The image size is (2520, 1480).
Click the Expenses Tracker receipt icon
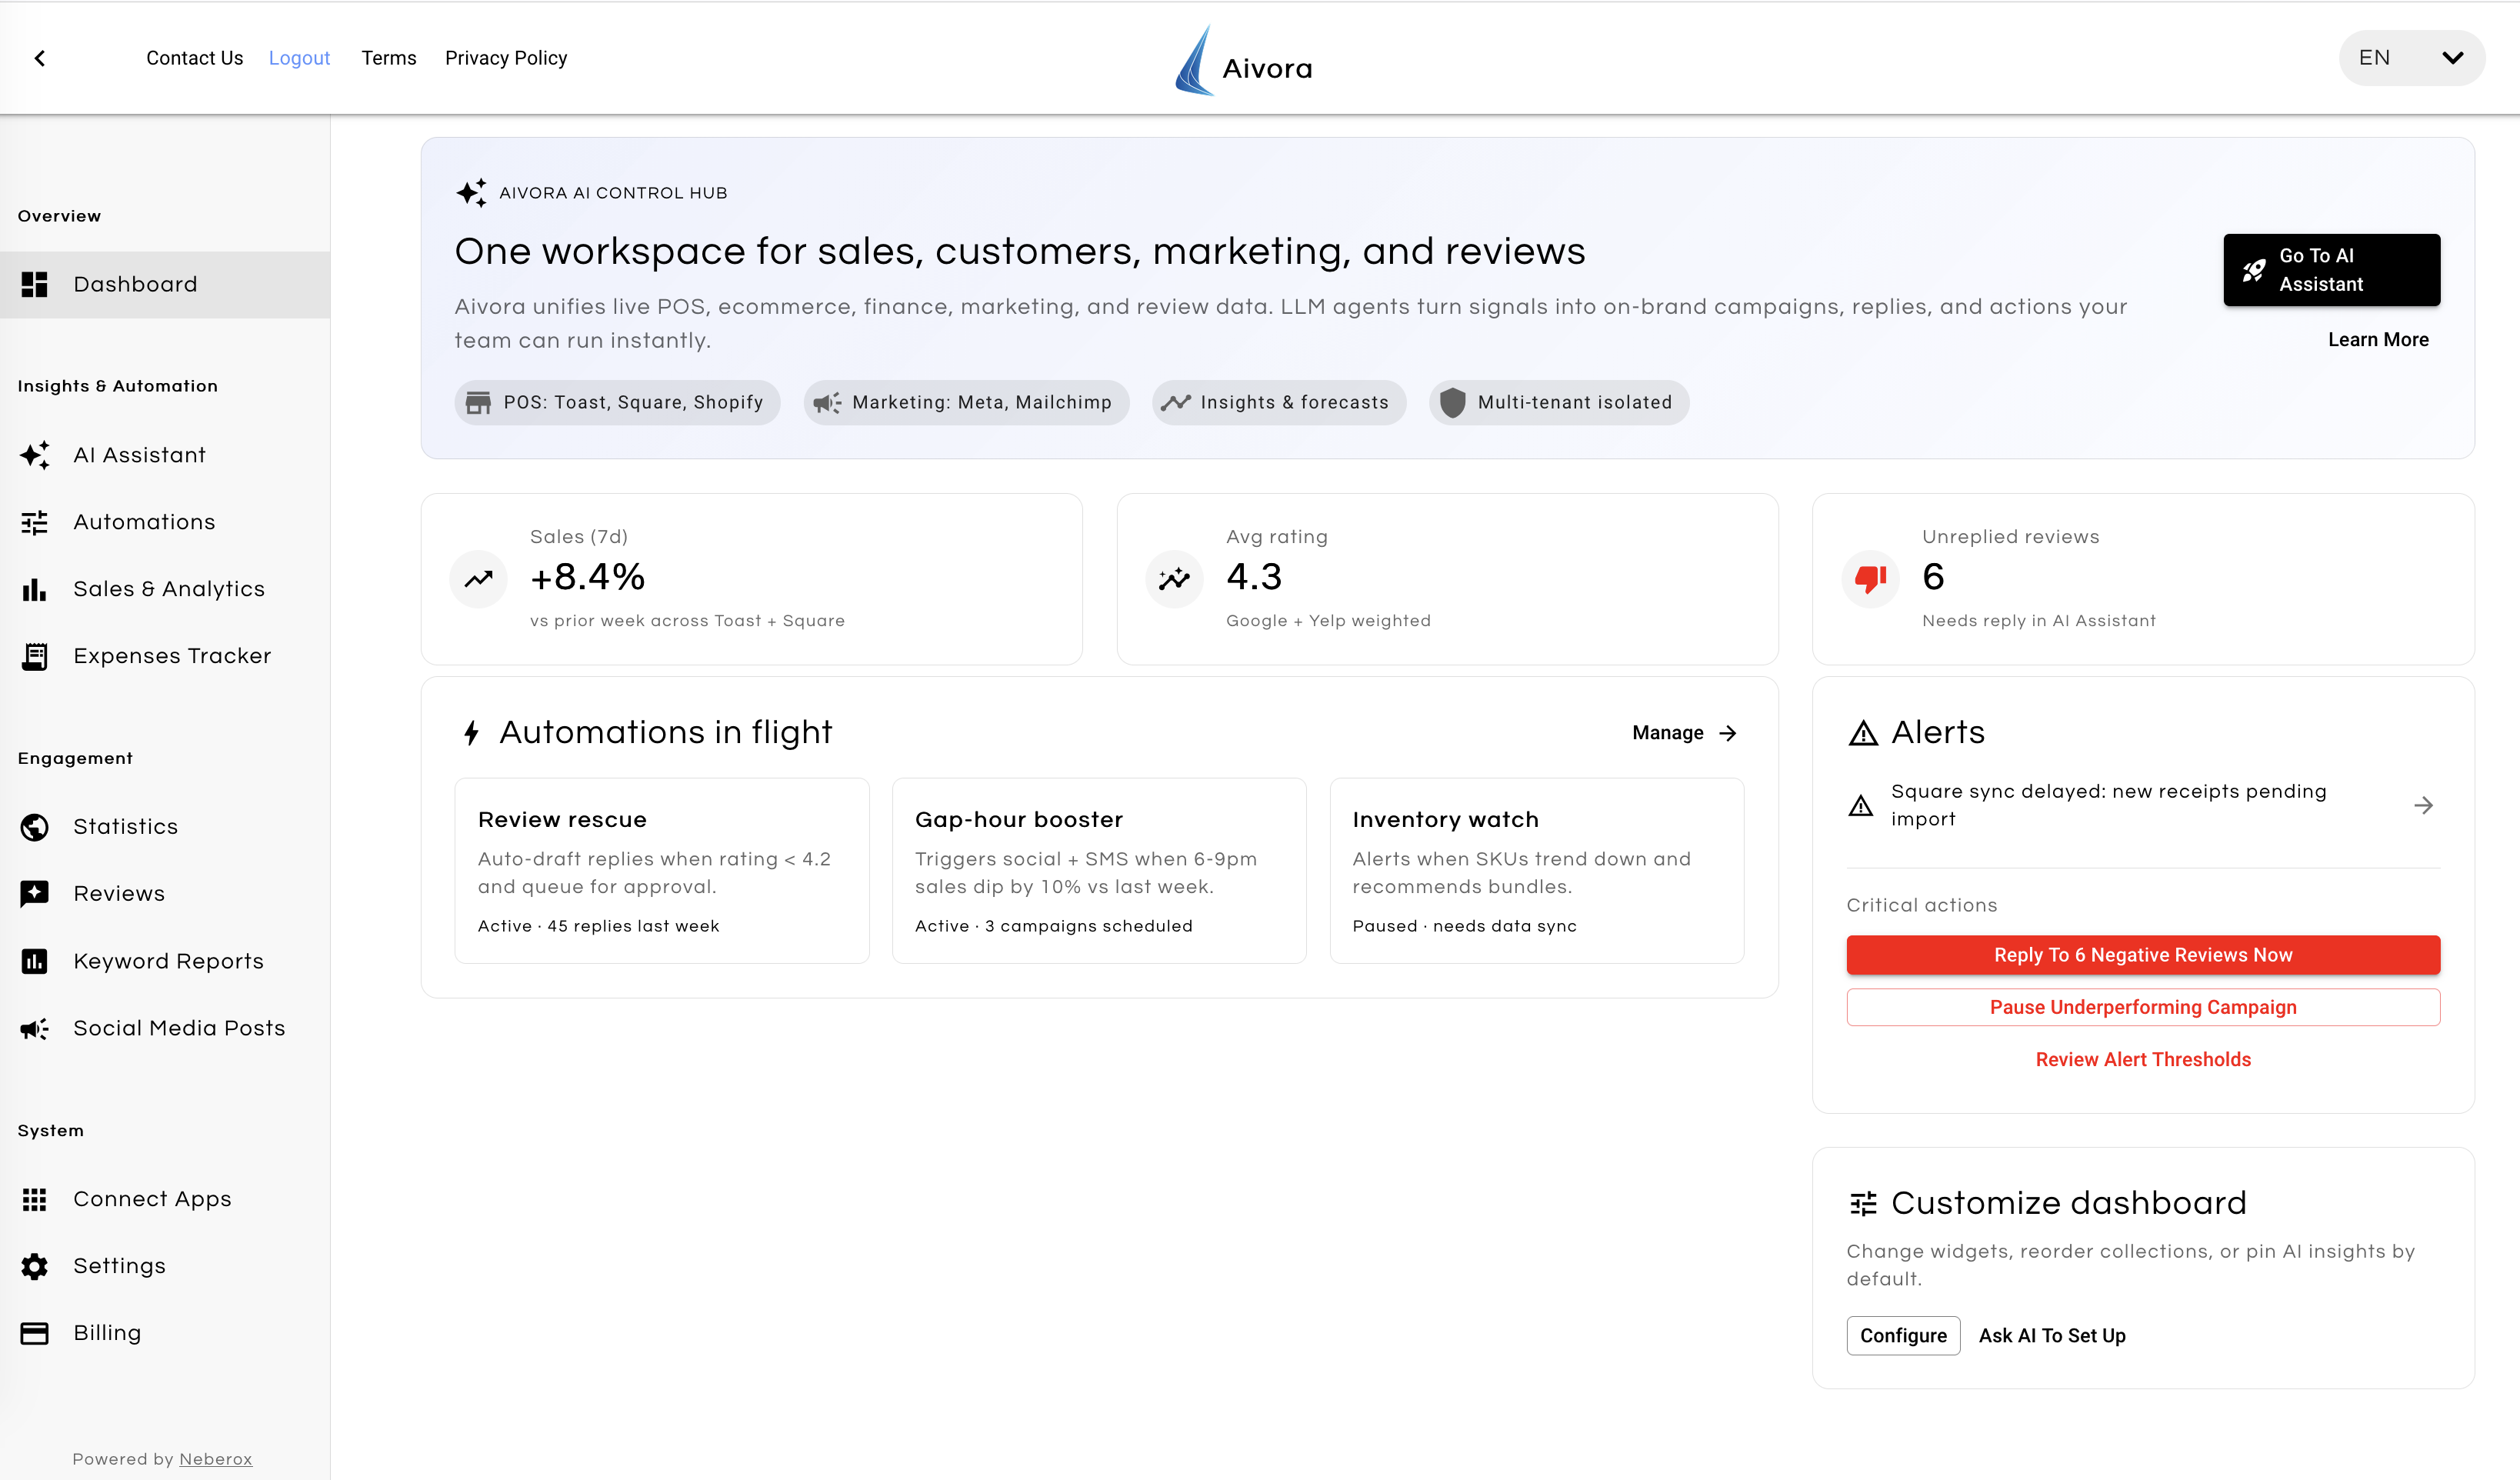pos(35,656)
